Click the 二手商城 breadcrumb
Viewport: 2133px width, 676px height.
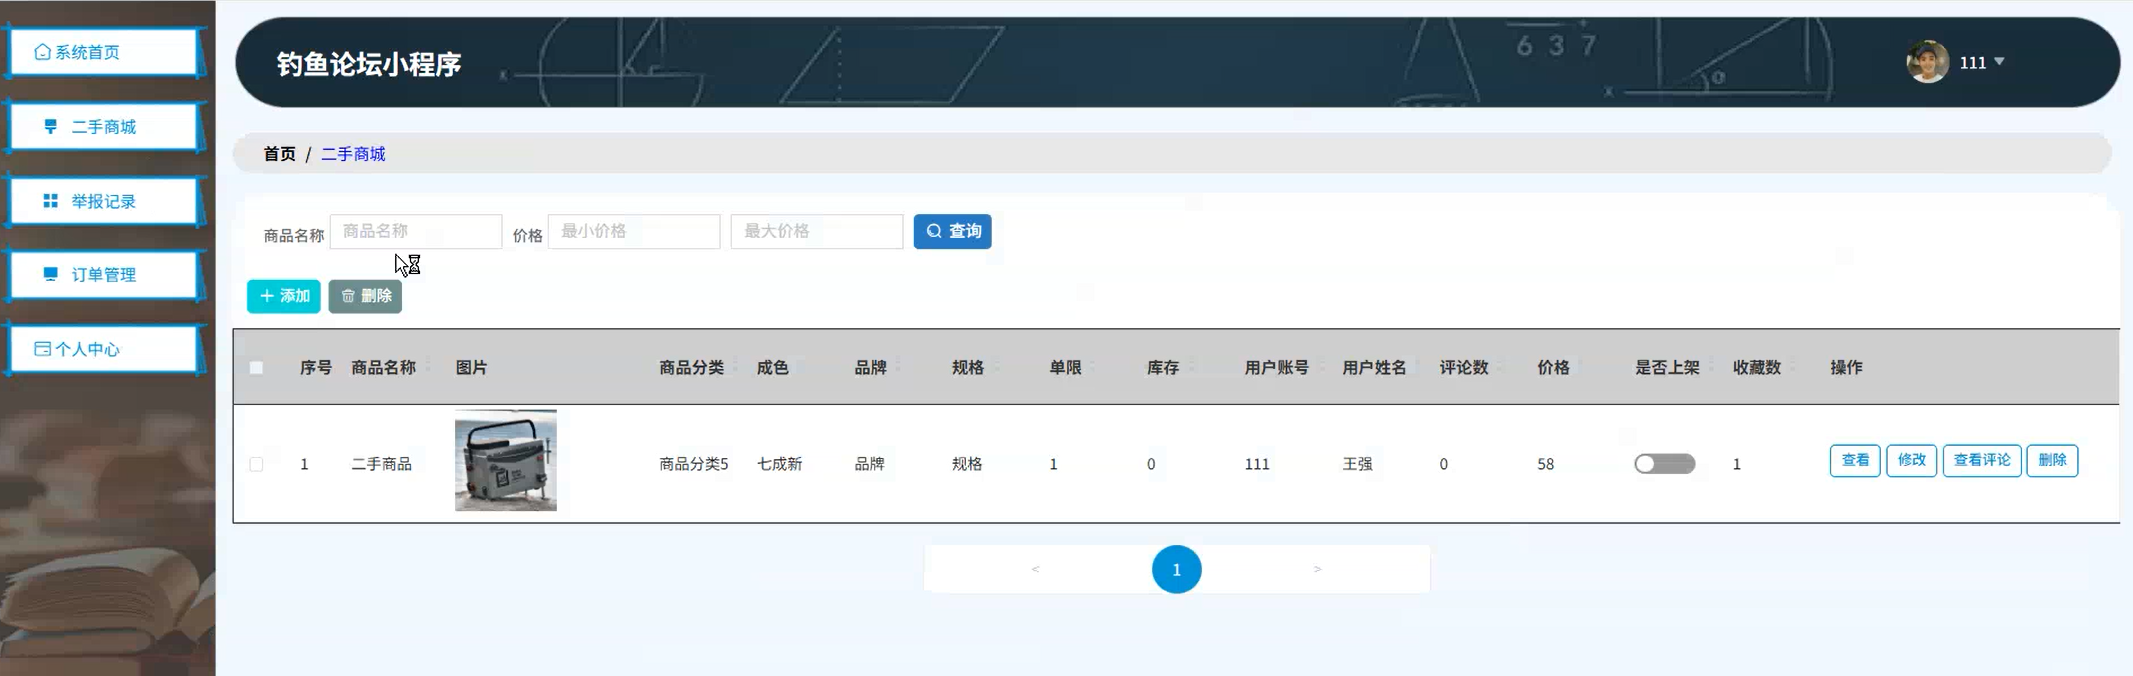(x=353, y=154)
